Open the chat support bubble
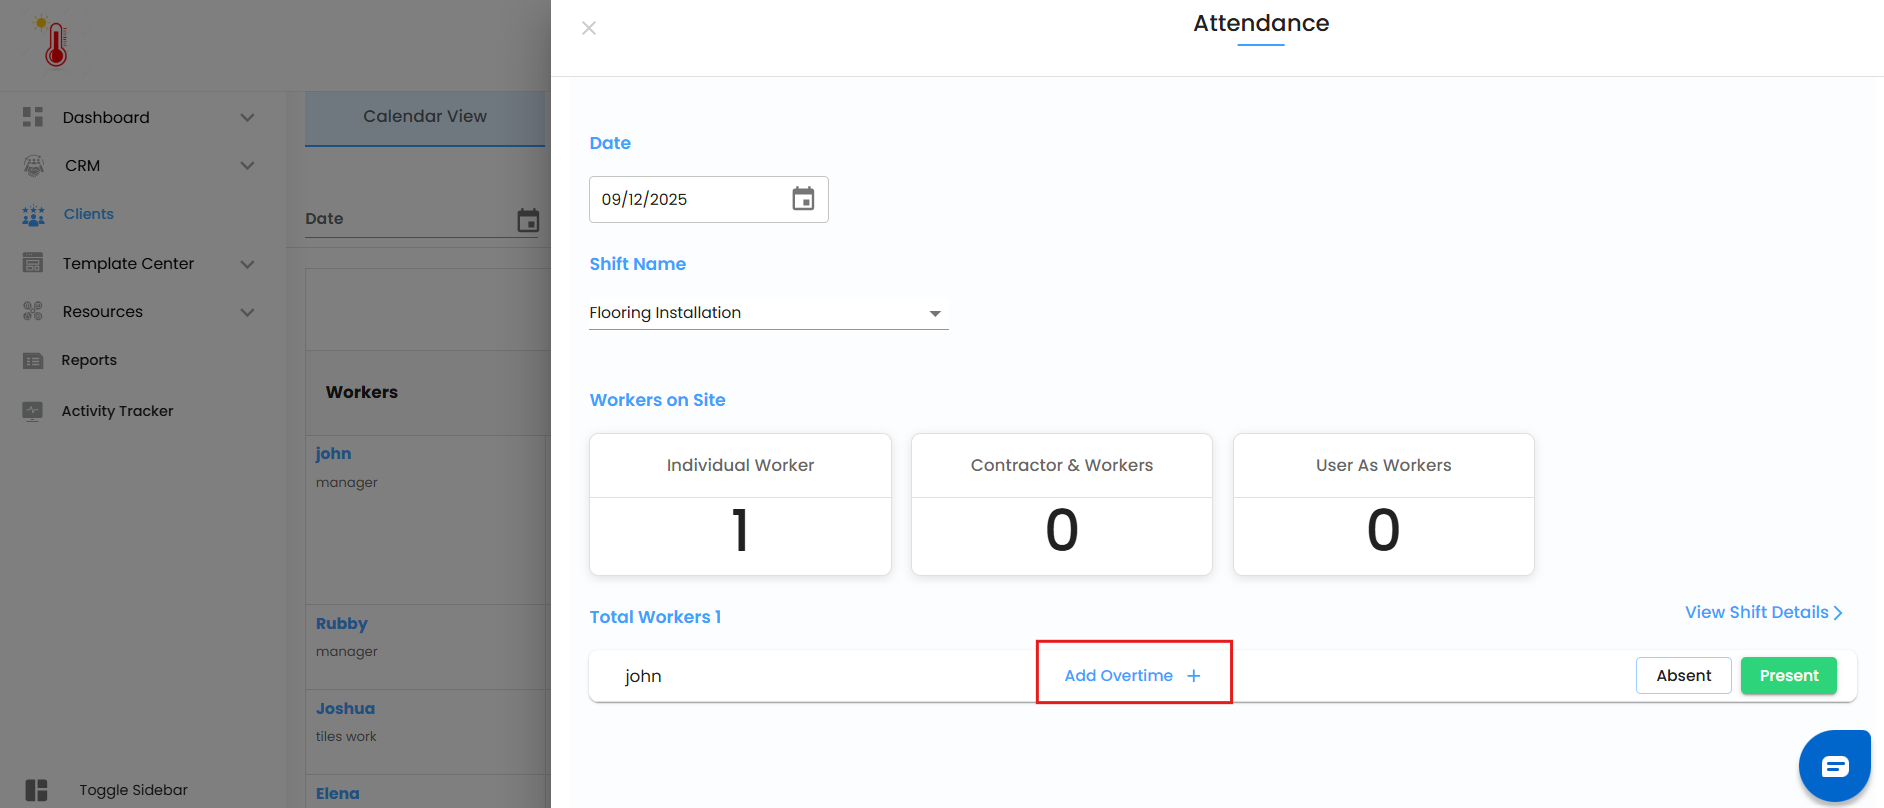The height and width of the screenshot is (808, 1884). [1834, 767]
